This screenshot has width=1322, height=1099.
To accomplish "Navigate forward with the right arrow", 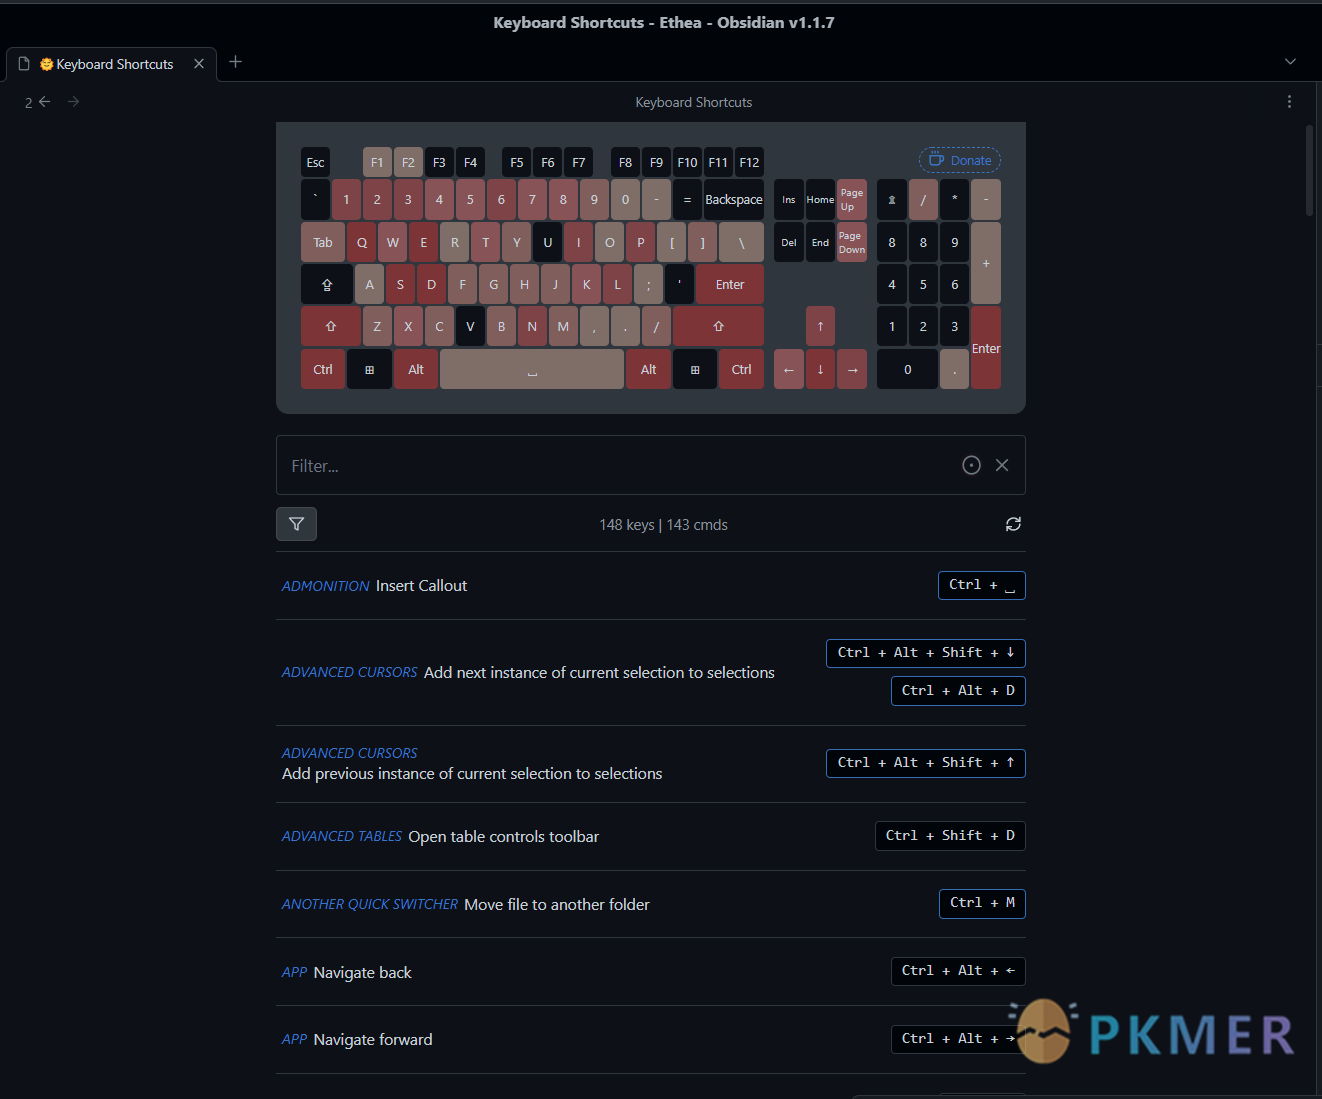I will [73, 102].
